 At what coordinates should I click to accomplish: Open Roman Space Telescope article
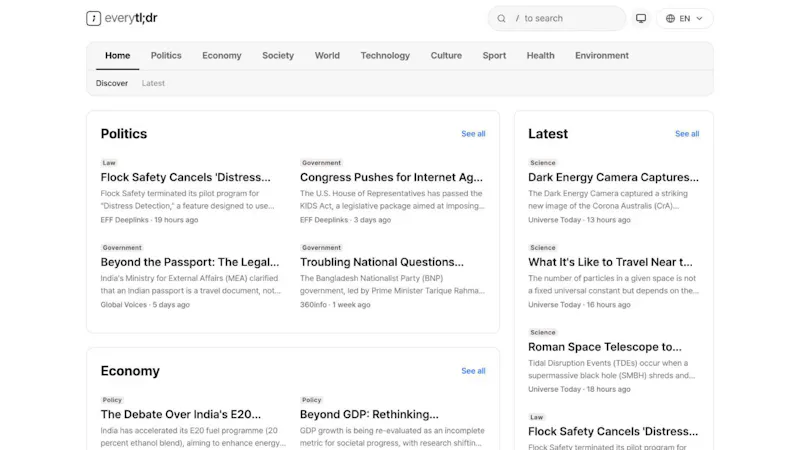(605, 347)
